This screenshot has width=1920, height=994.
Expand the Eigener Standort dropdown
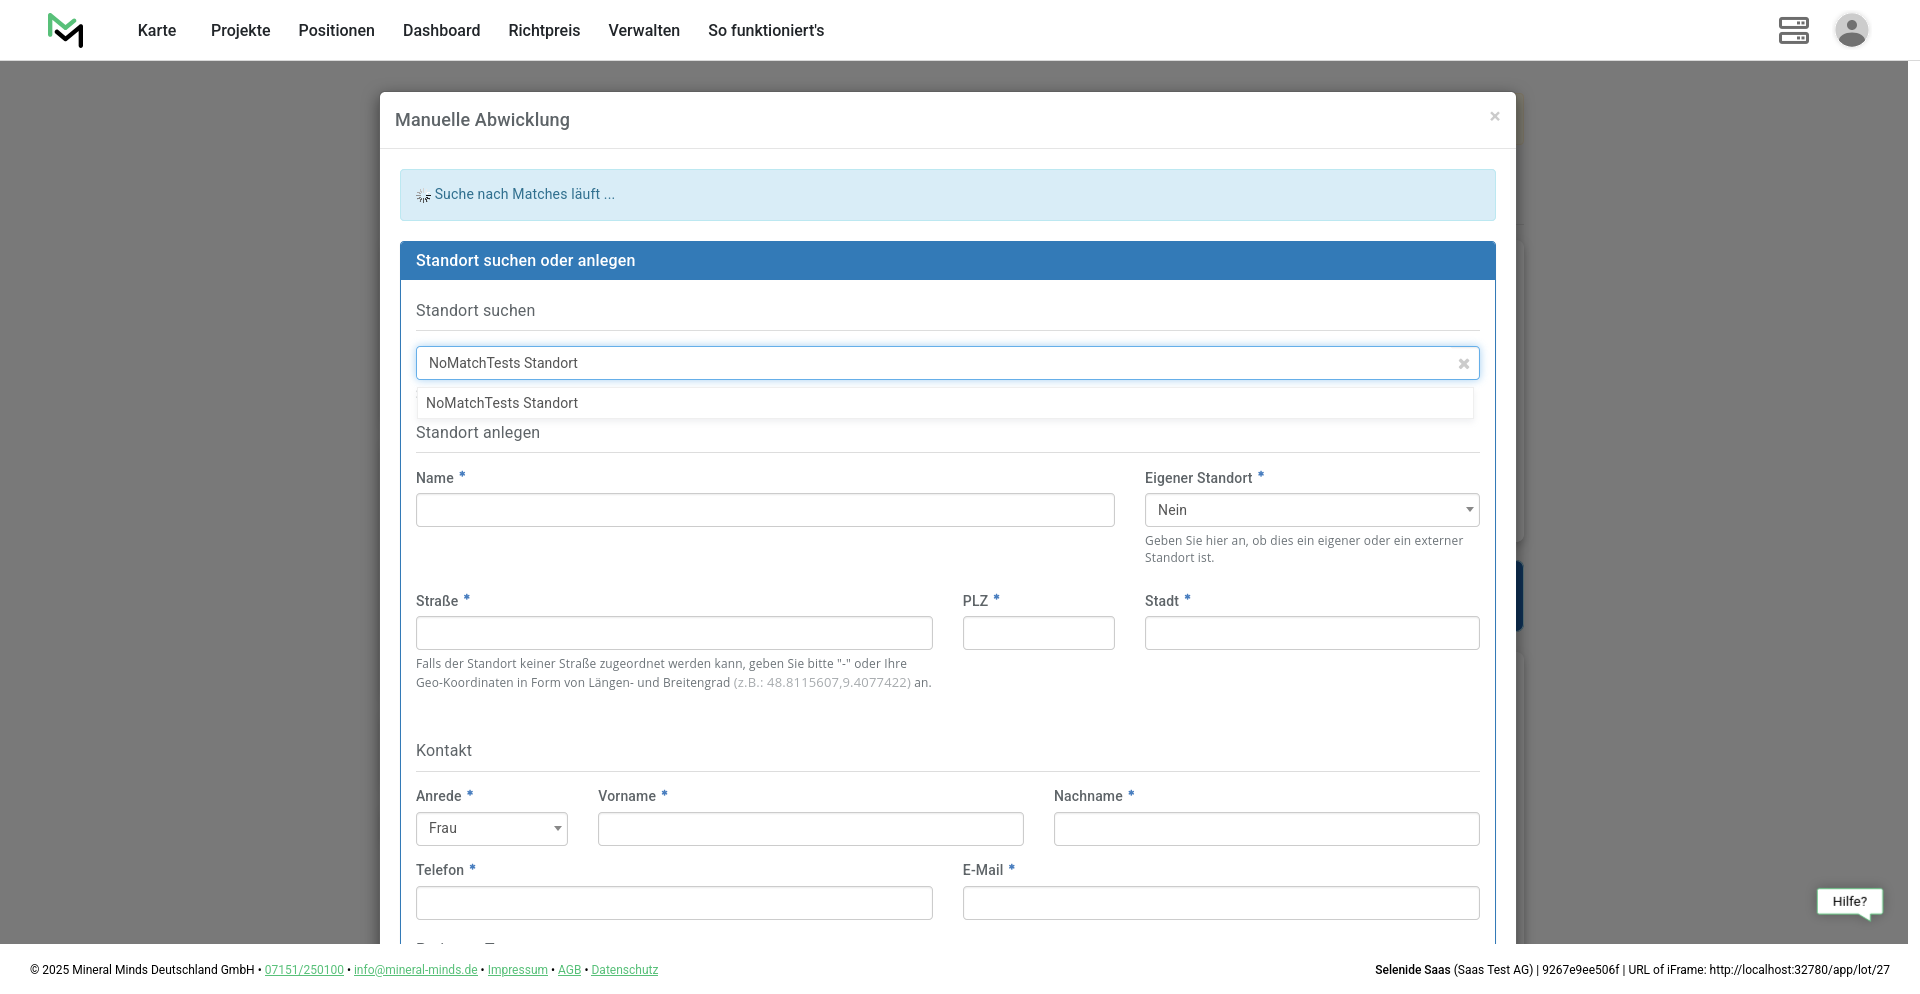[1311, 510]
